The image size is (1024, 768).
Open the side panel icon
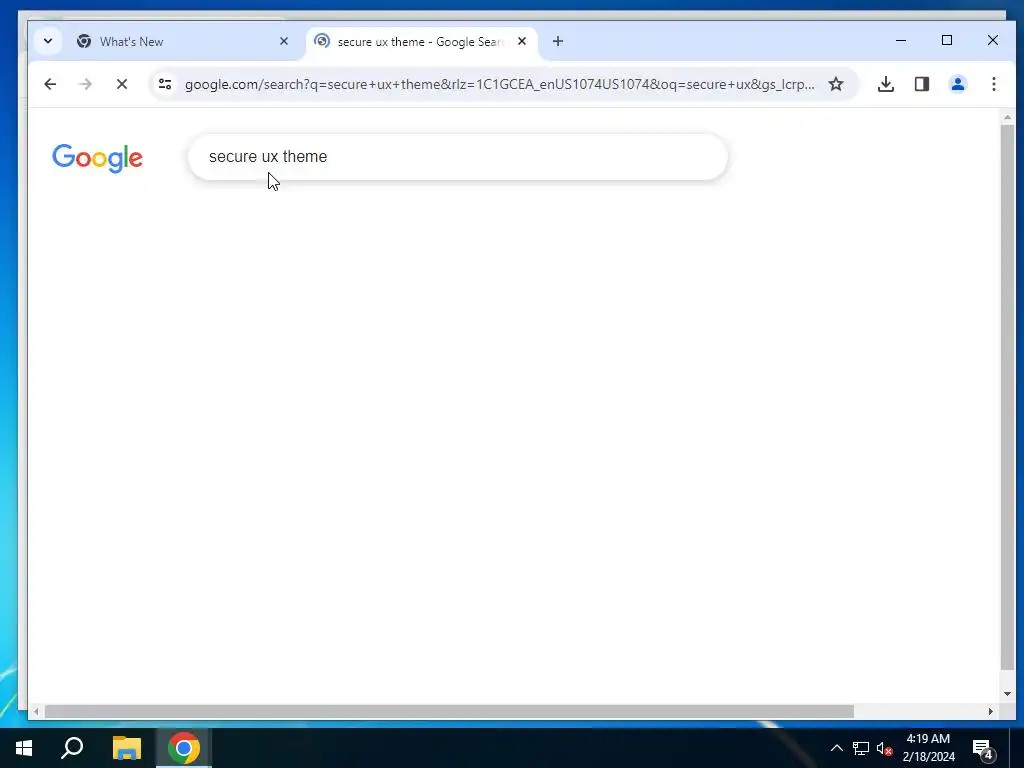[921, 84]
